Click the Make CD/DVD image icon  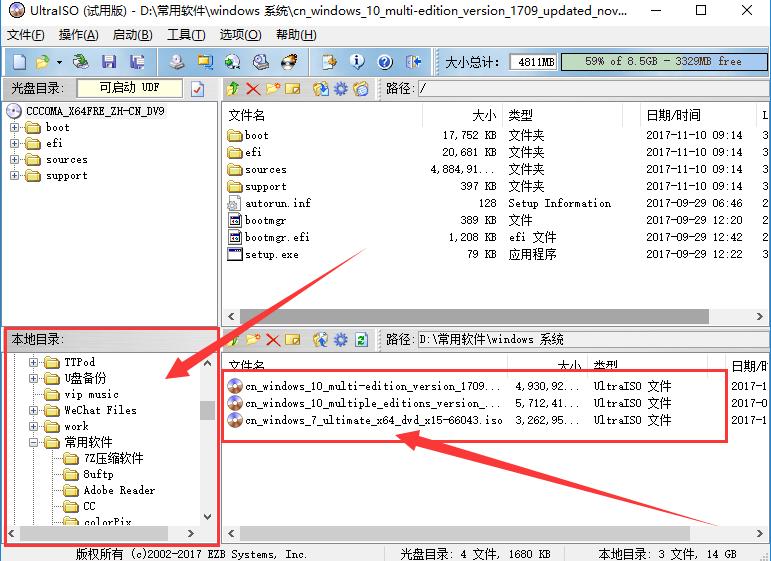177,62
